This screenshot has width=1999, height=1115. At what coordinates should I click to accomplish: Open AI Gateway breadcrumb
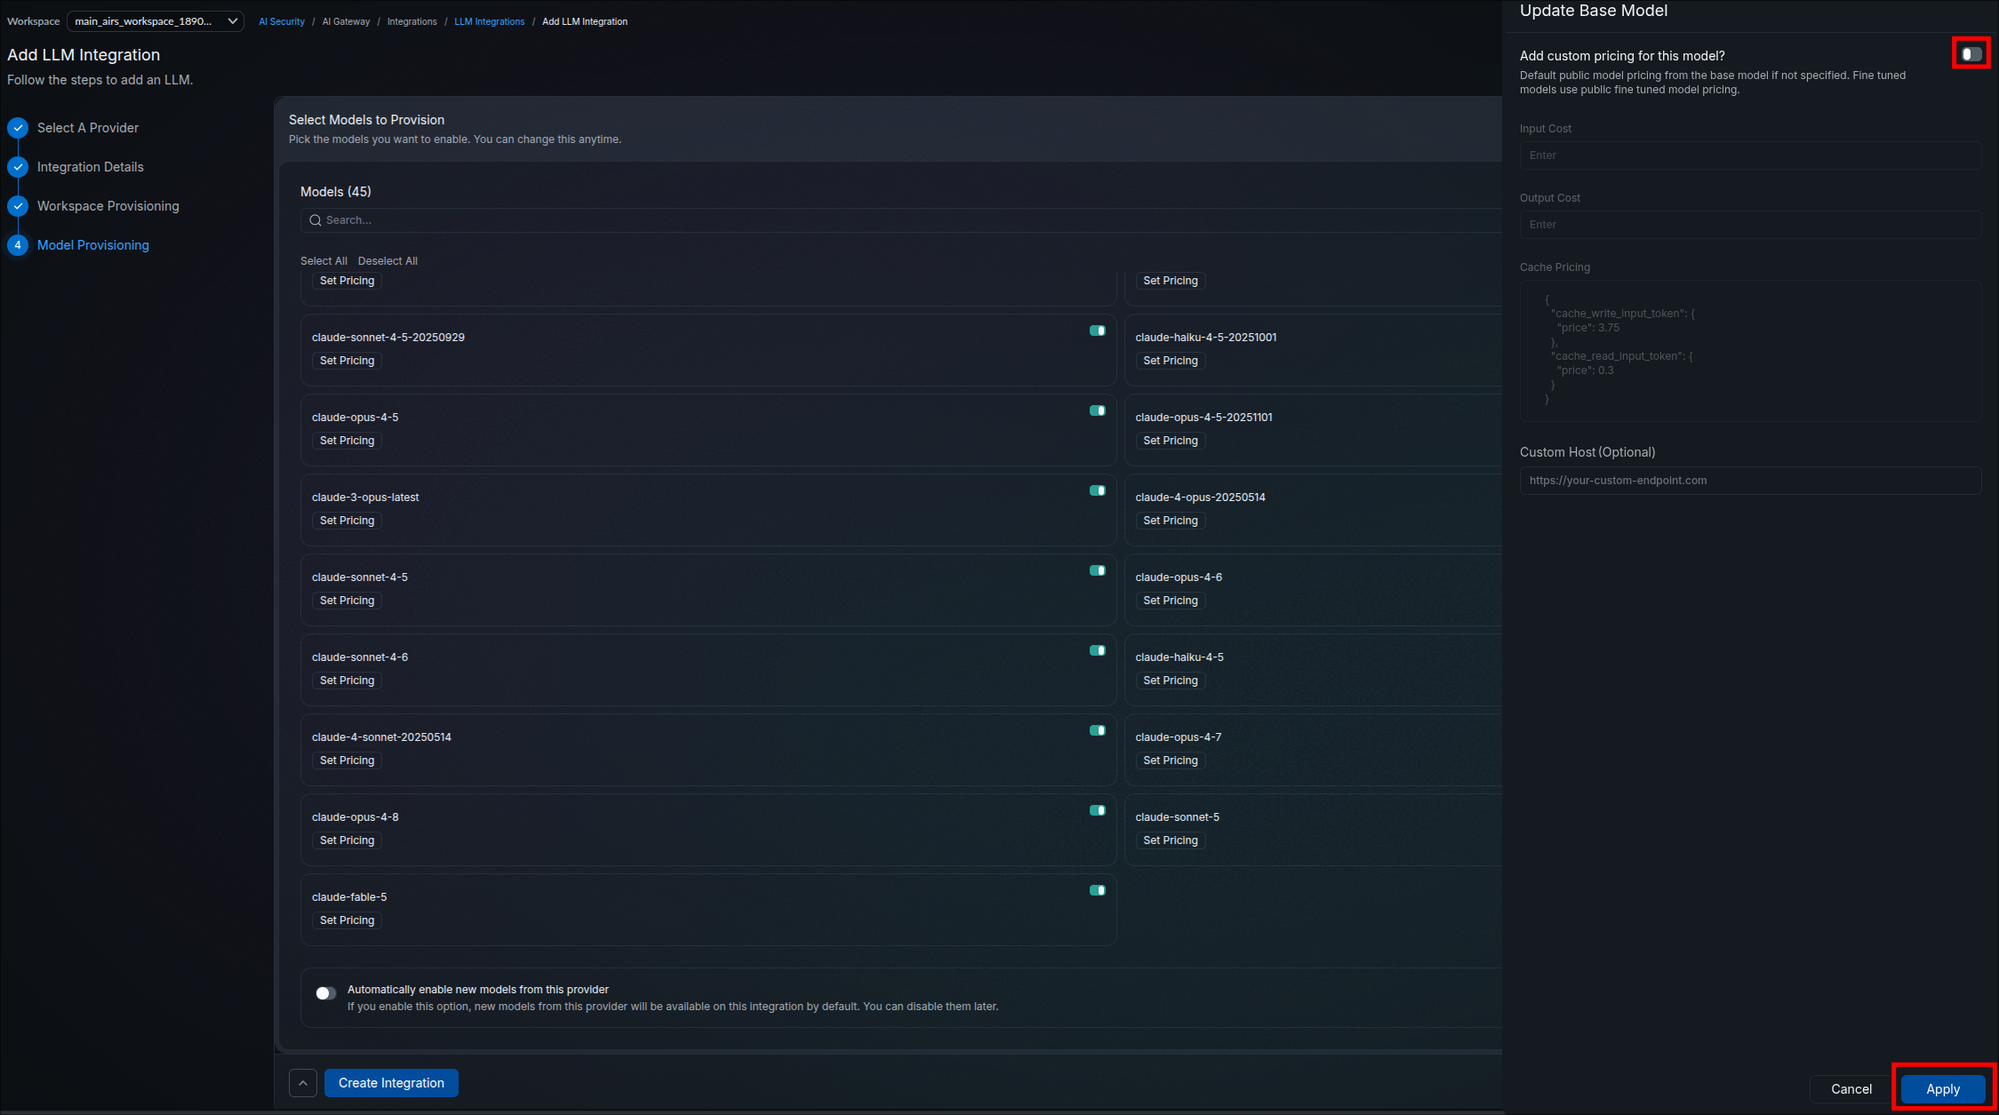[346, 22]
